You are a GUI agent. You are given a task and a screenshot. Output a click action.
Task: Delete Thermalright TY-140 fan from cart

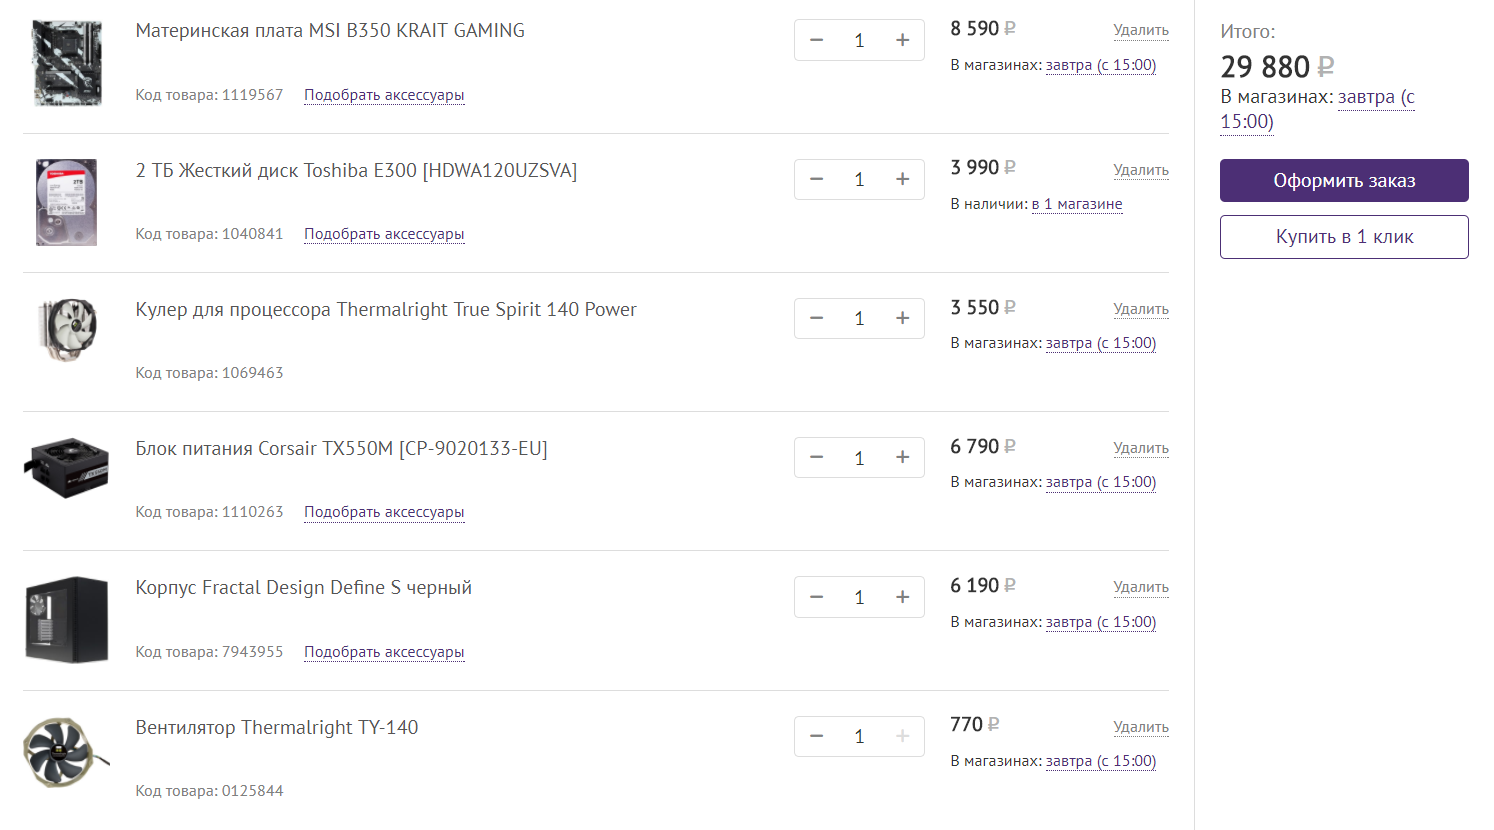pos(1140,727)
